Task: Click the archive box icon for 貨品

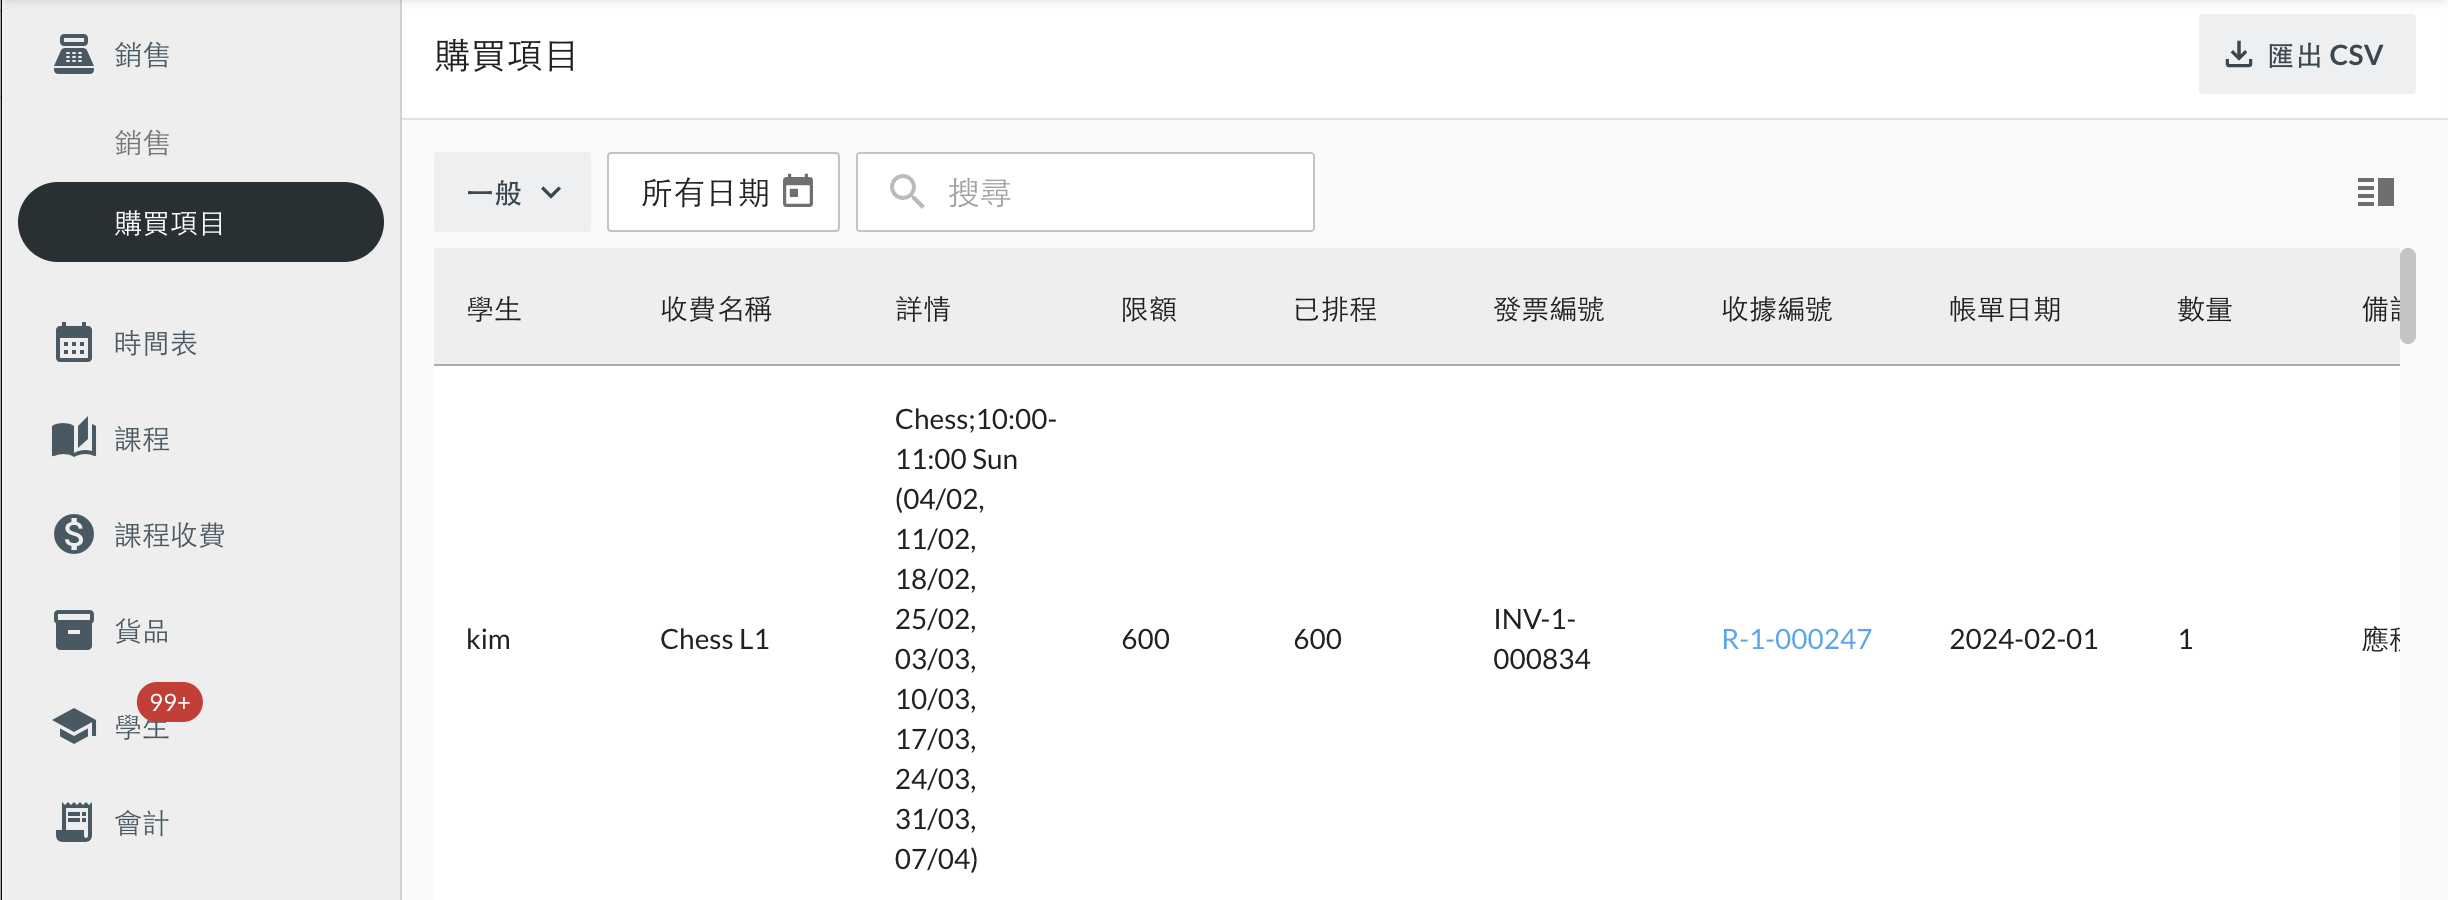Action: 74,630
